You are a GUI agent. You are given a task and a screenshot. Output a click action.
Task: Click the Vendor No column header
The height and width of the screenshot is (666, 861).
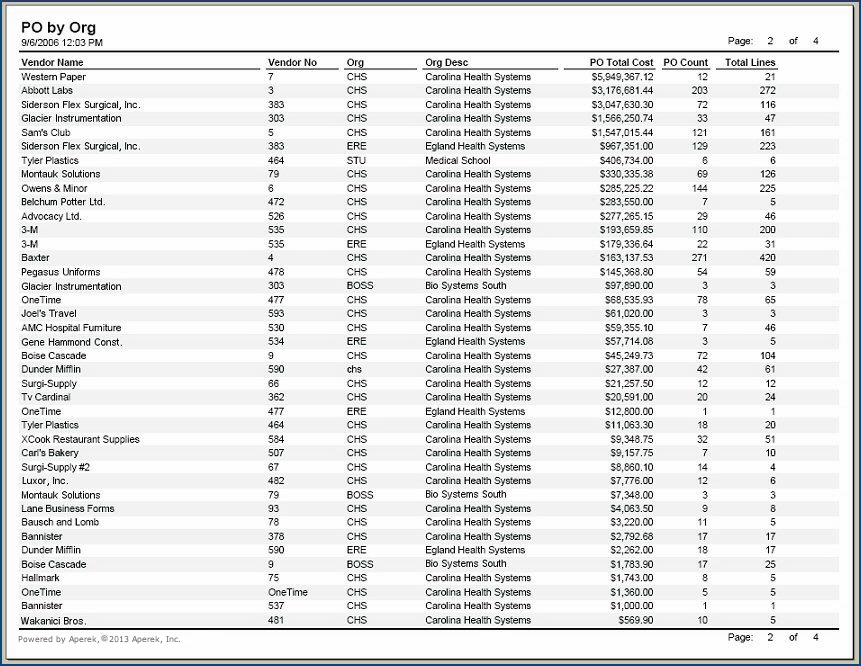[x=292, y=63]
